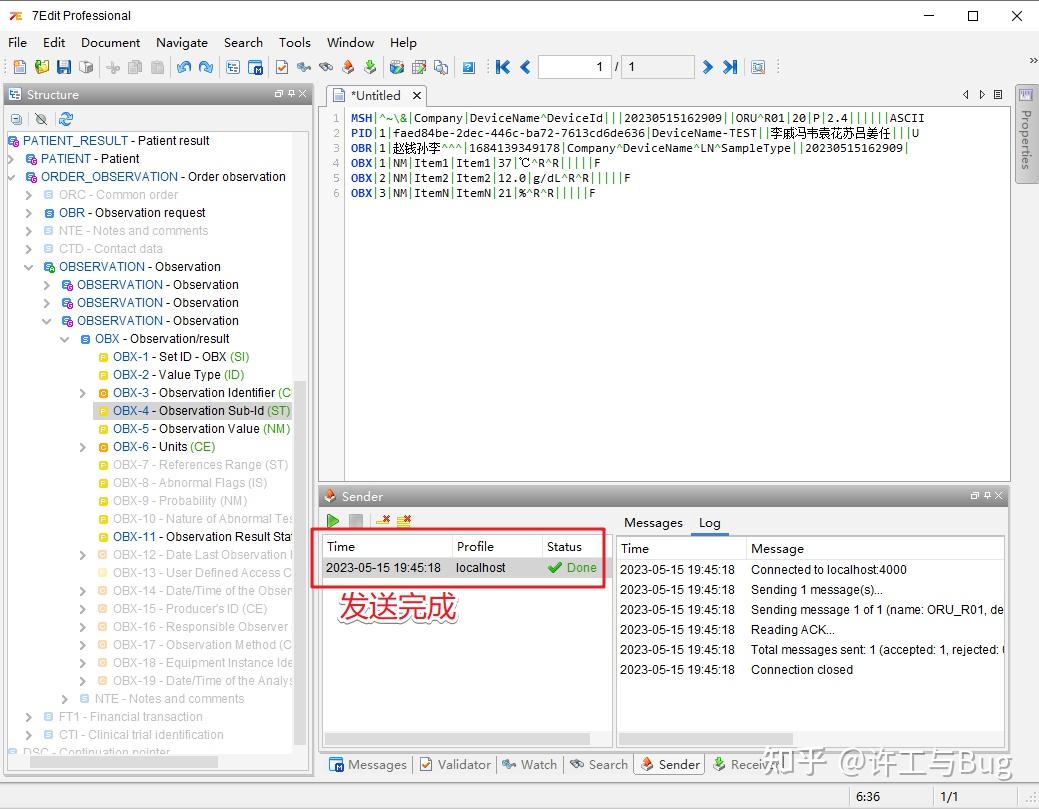Image resolution: width=1039 pixels, height=809 pixels.
Task: Expand OBX-3 Observation Identifier node
Action: pos(83,393)
